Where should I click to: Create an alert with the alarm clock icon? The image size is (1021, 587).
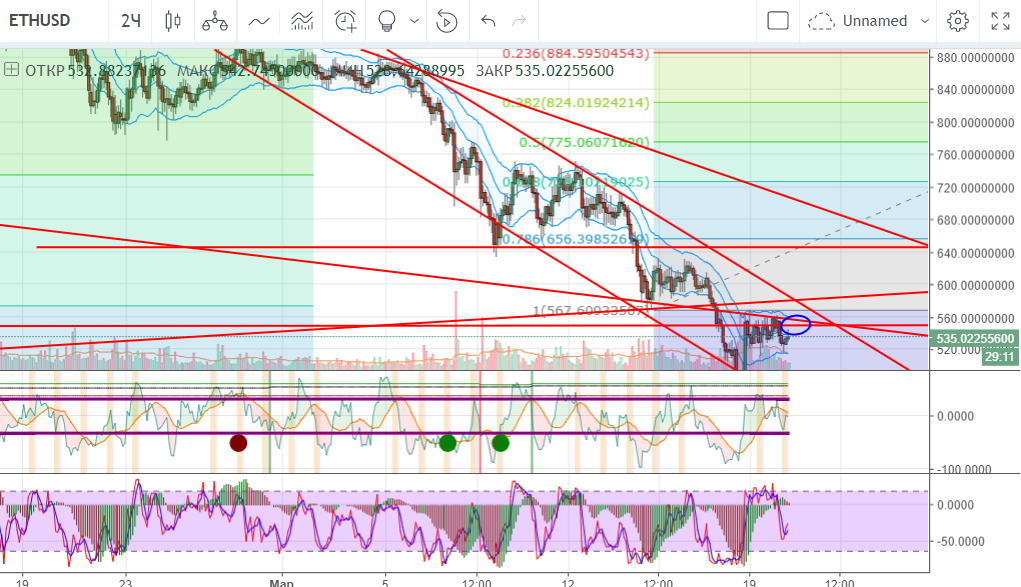click(346, 20)
